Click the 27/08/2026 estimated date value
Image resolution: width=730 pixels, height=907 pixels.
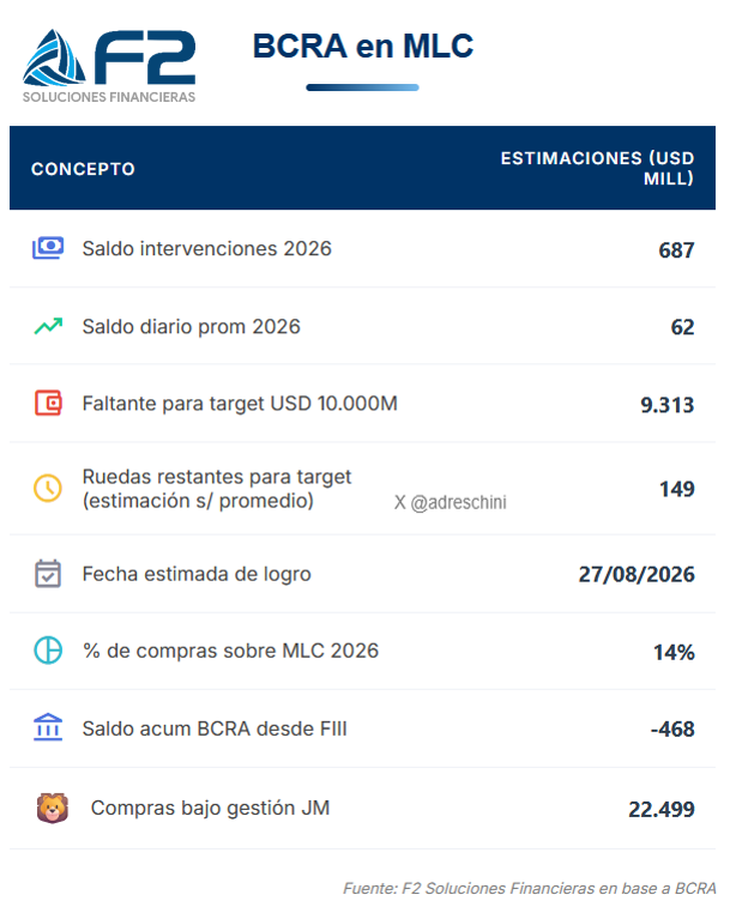click(x=636, y=575)
